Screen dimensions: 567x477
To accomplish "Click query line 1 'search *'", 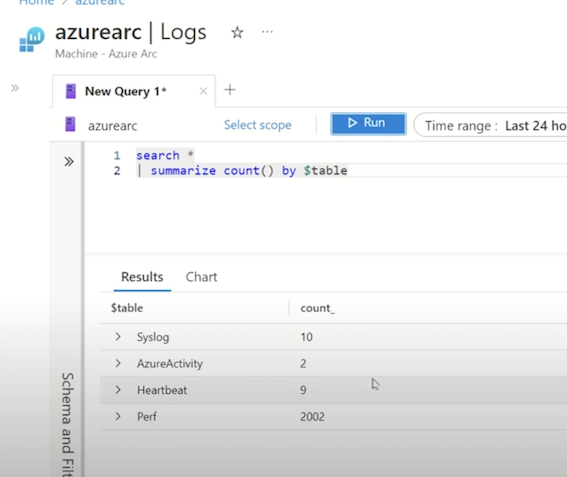I will point(165,156).
